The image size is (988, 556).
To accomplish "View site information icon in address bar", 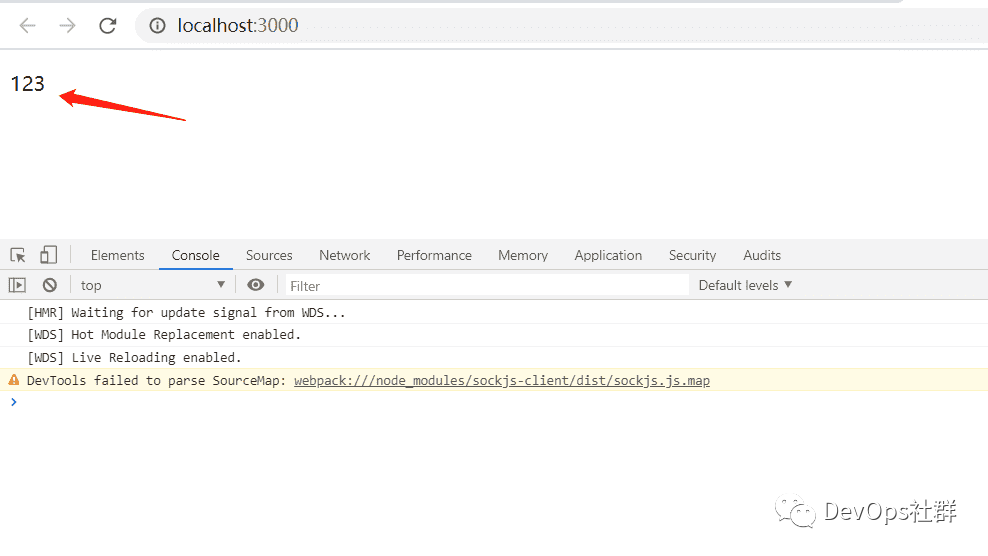I will pos(157,26).
